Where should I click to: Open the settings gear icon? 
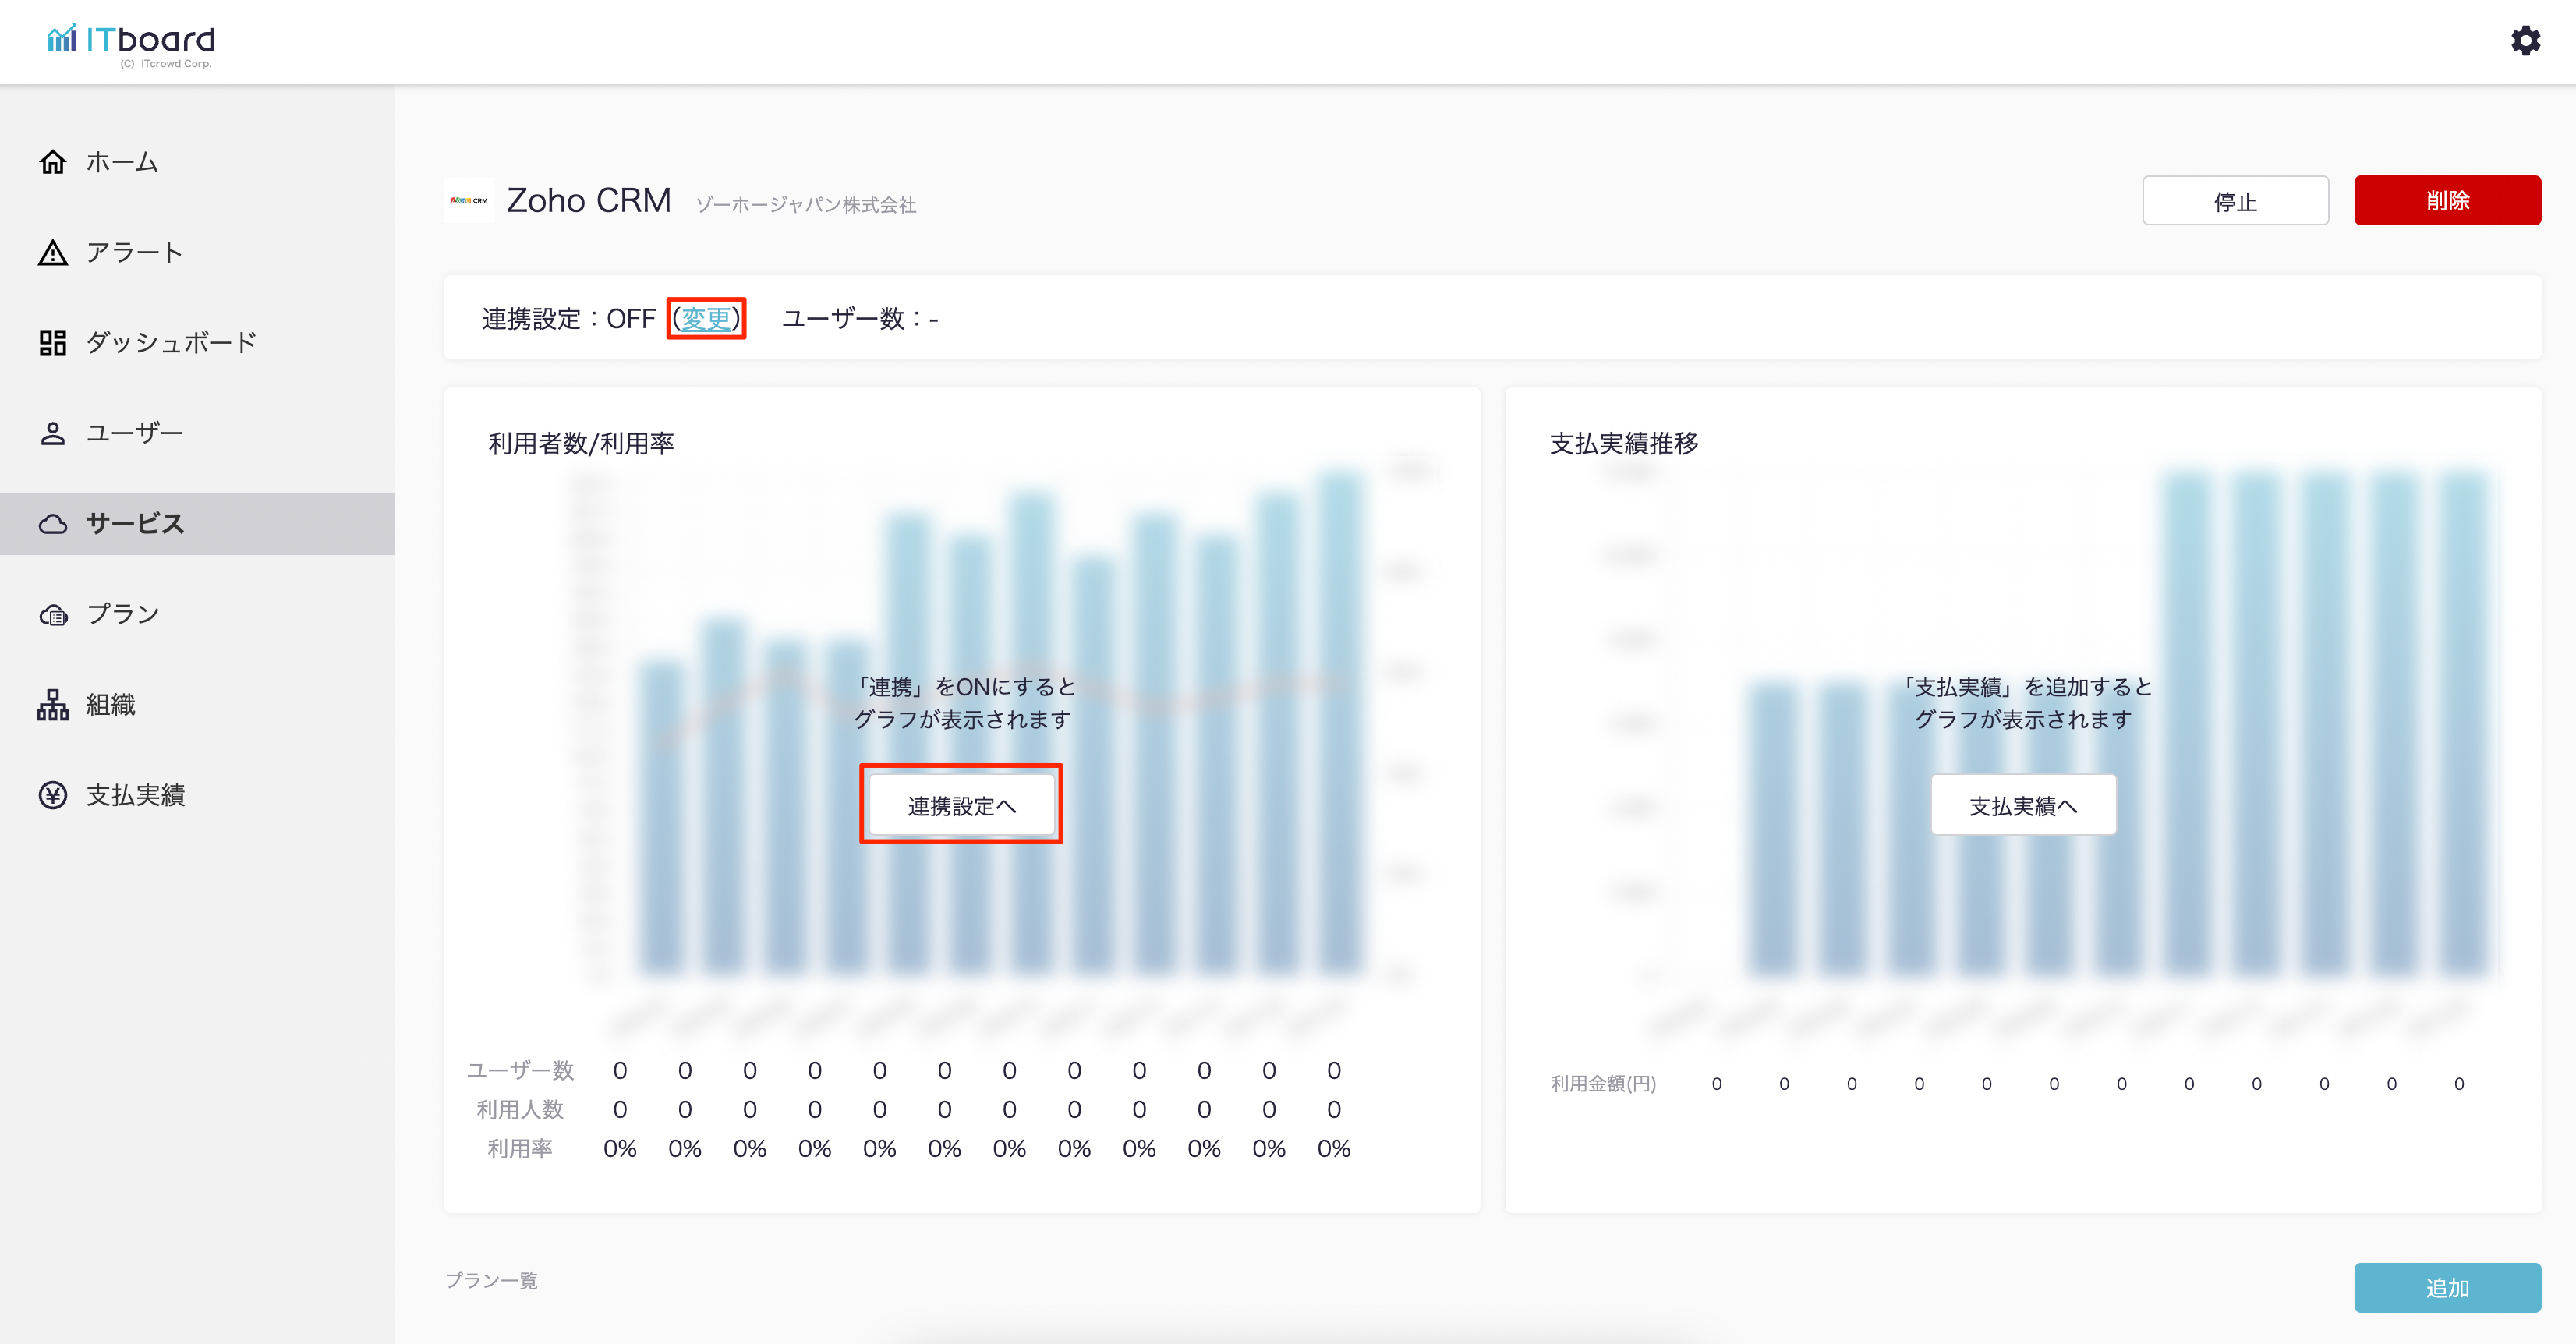click(x=2525, y=41)
